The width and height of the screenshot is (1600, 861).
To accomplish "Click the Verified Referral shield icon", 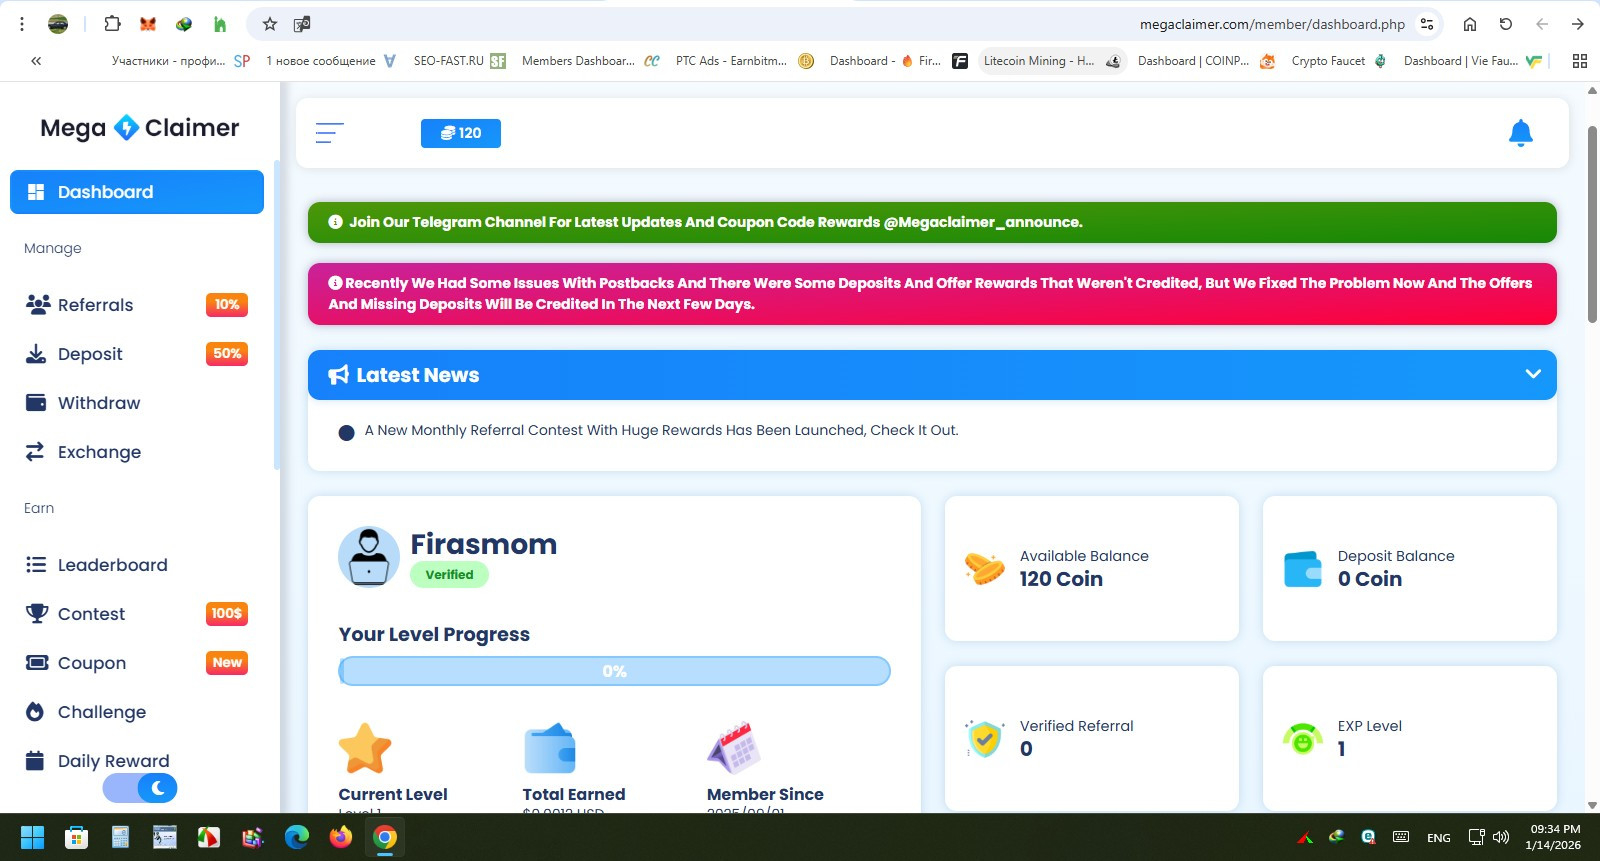I will point(985,739).
